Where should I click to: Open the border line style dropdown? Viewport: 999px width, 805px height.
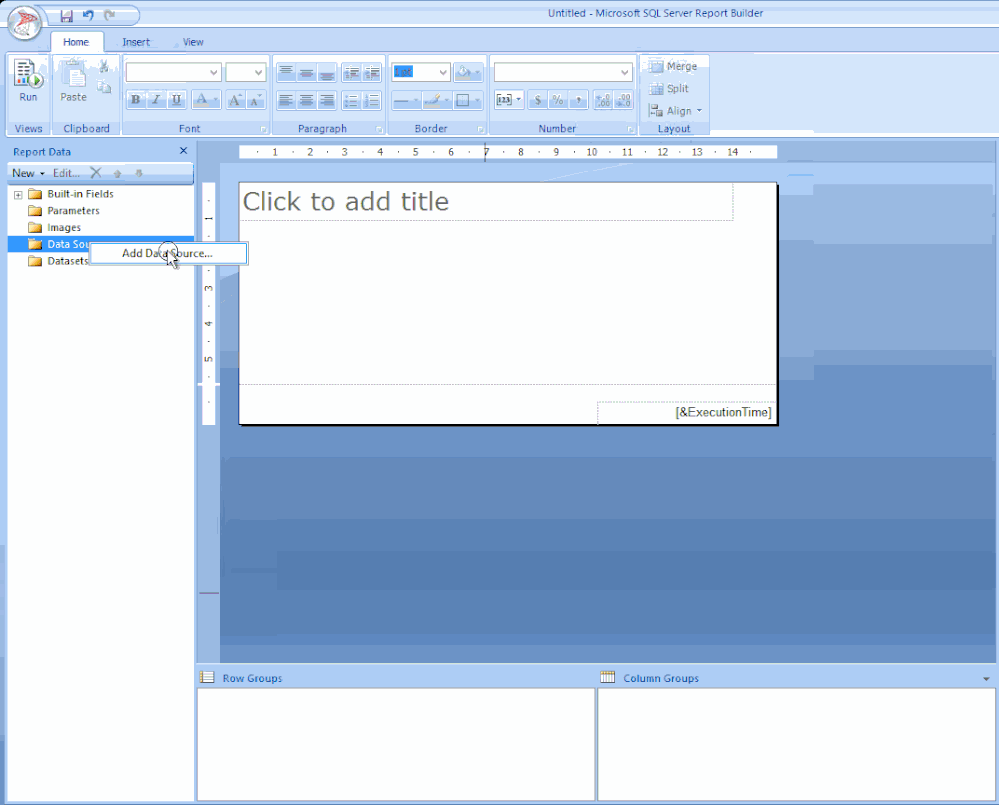tap(406, 100)
